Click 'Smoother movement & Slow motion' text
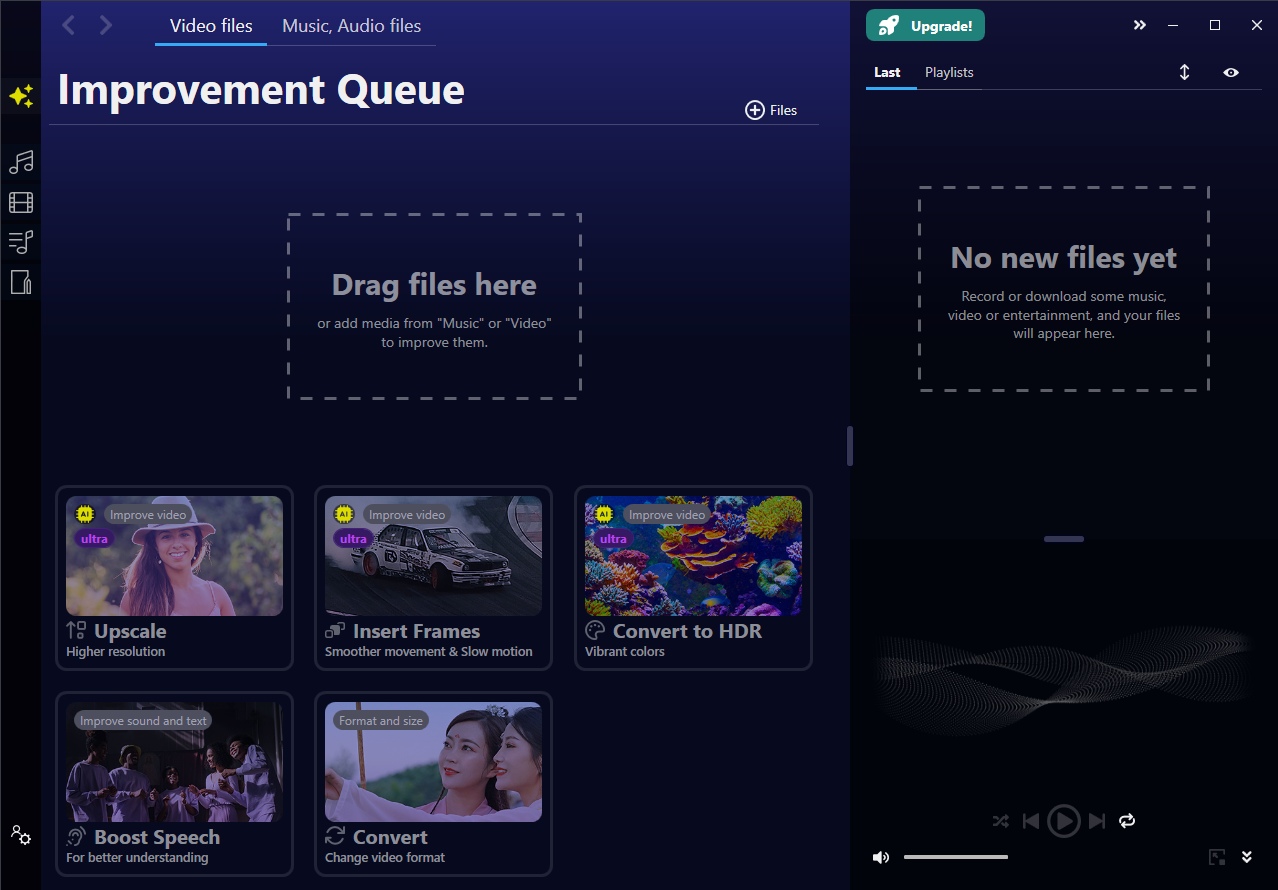Viewport: 1278px width, 890px height. (429, 652)
